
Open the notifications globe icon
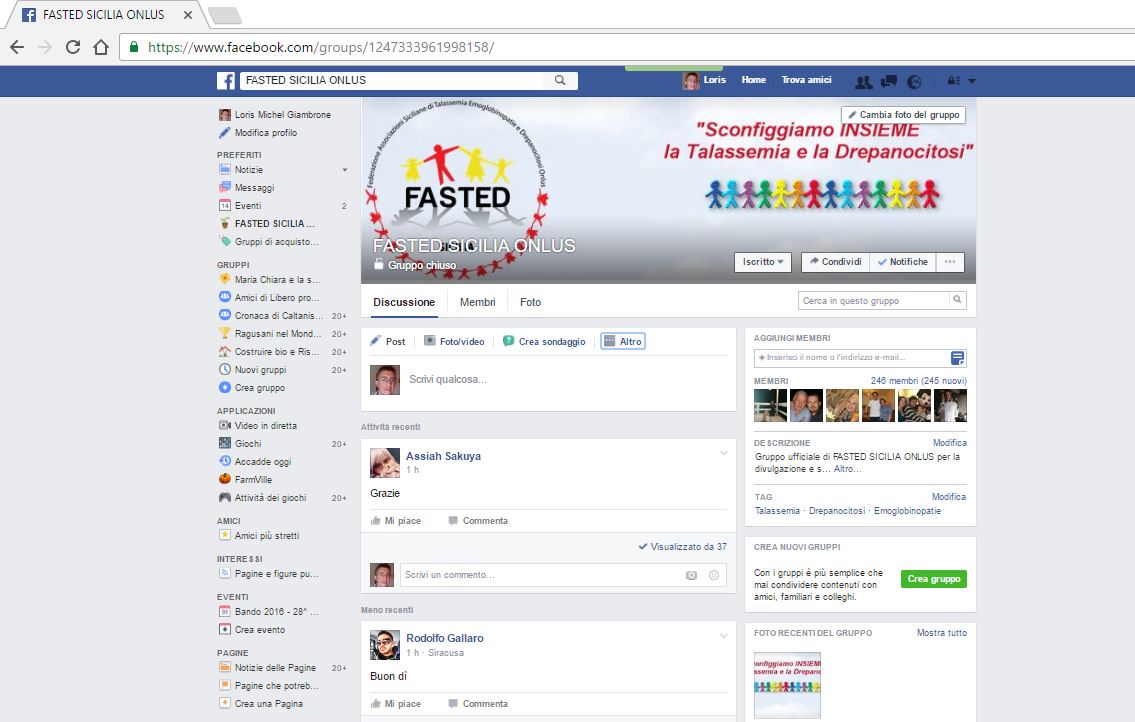pyautogui.click(x=914, y=81)
